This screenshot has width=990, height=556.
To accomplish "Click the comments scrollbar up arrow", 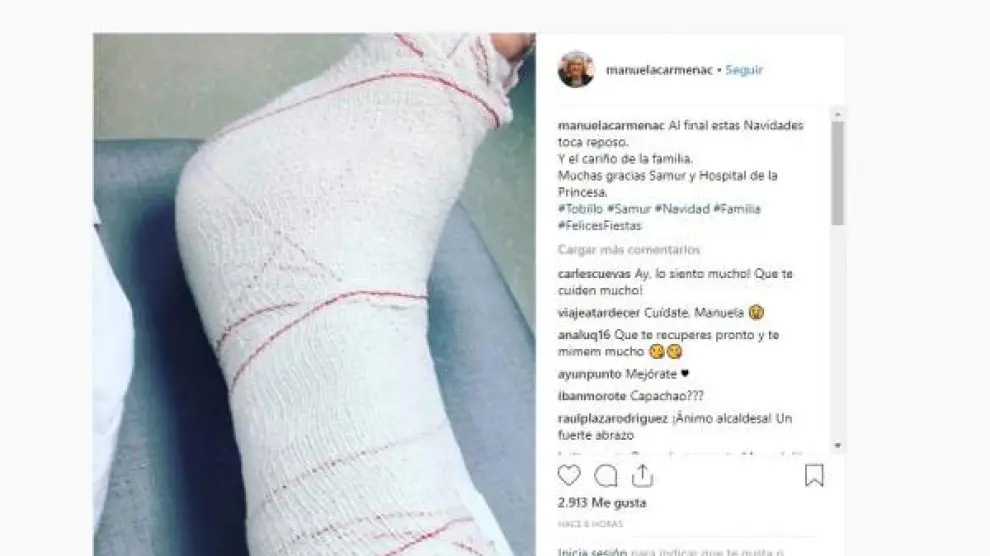I will (x=838, y=114).
